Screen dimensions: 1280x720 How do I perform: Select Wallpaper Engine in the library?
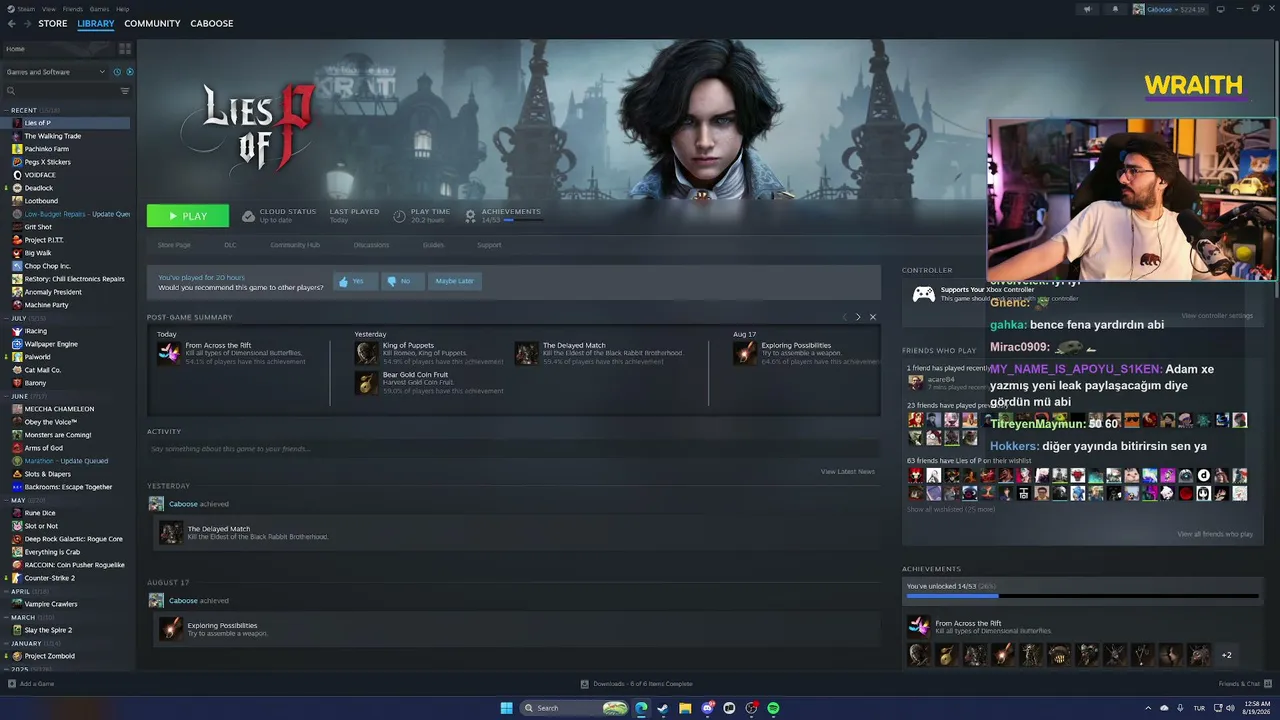click(x=50, y=344)
